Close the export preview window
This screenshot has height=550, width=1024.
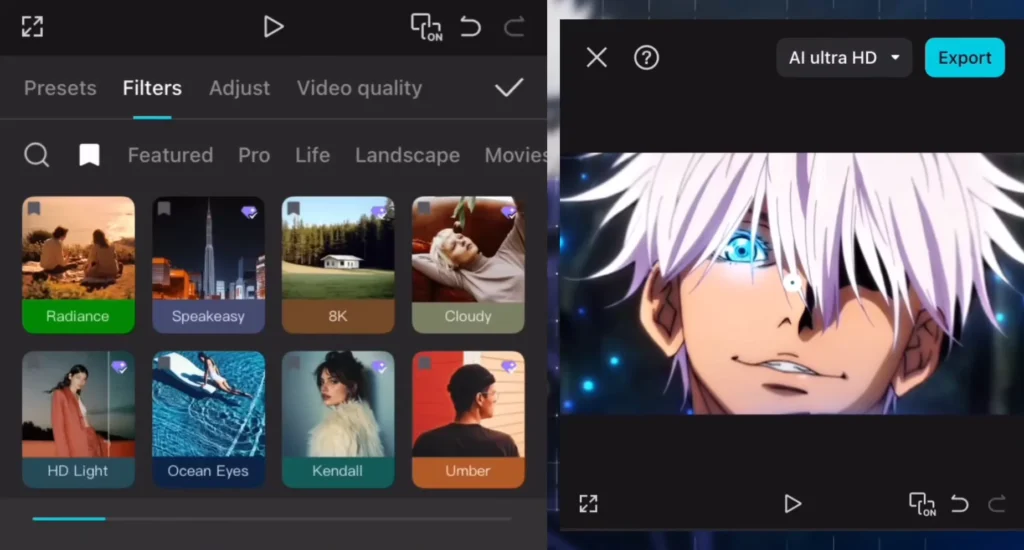[x=596, y=57]
